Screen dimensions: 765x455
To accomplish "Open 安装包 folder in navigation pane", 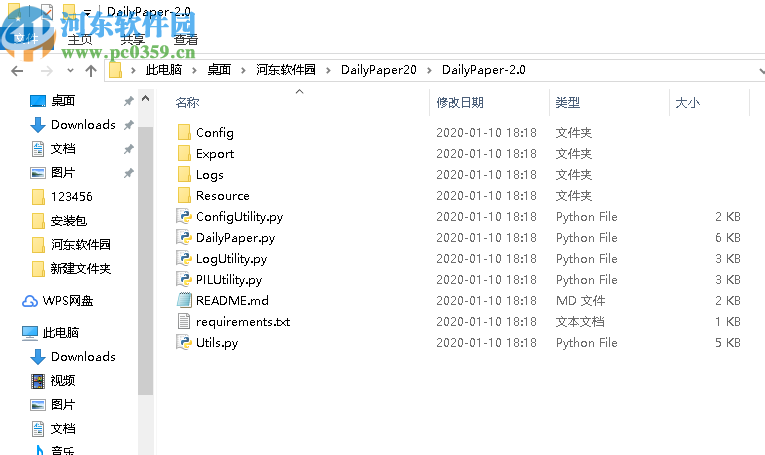I will (x=59, y=220).
